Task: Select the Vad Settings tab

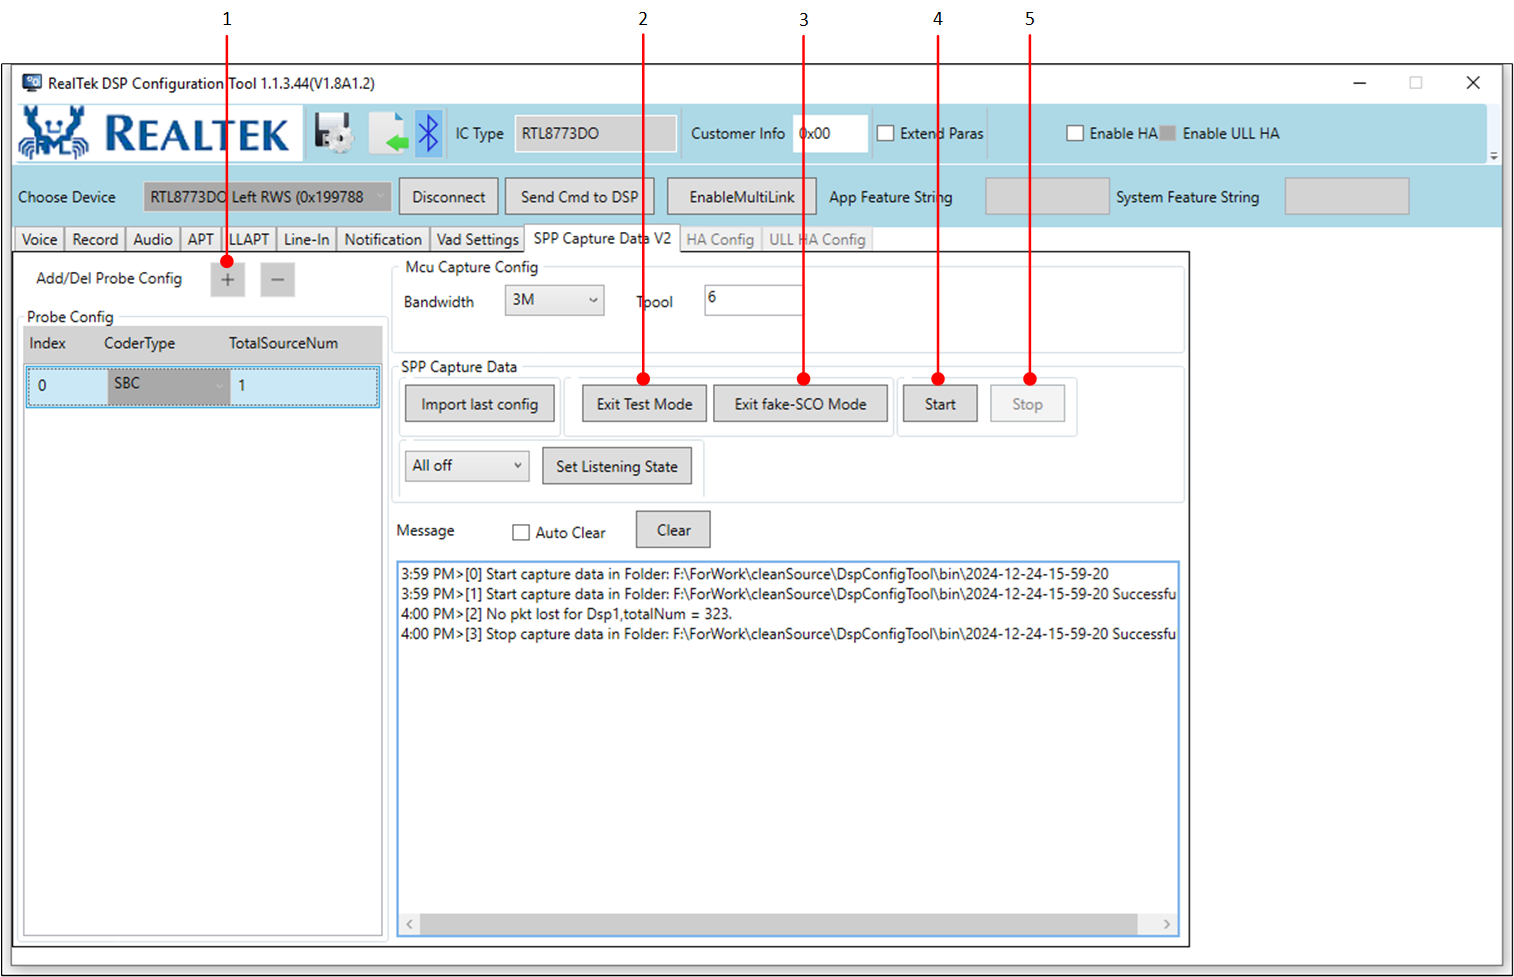Action: (x=477, y=240)
